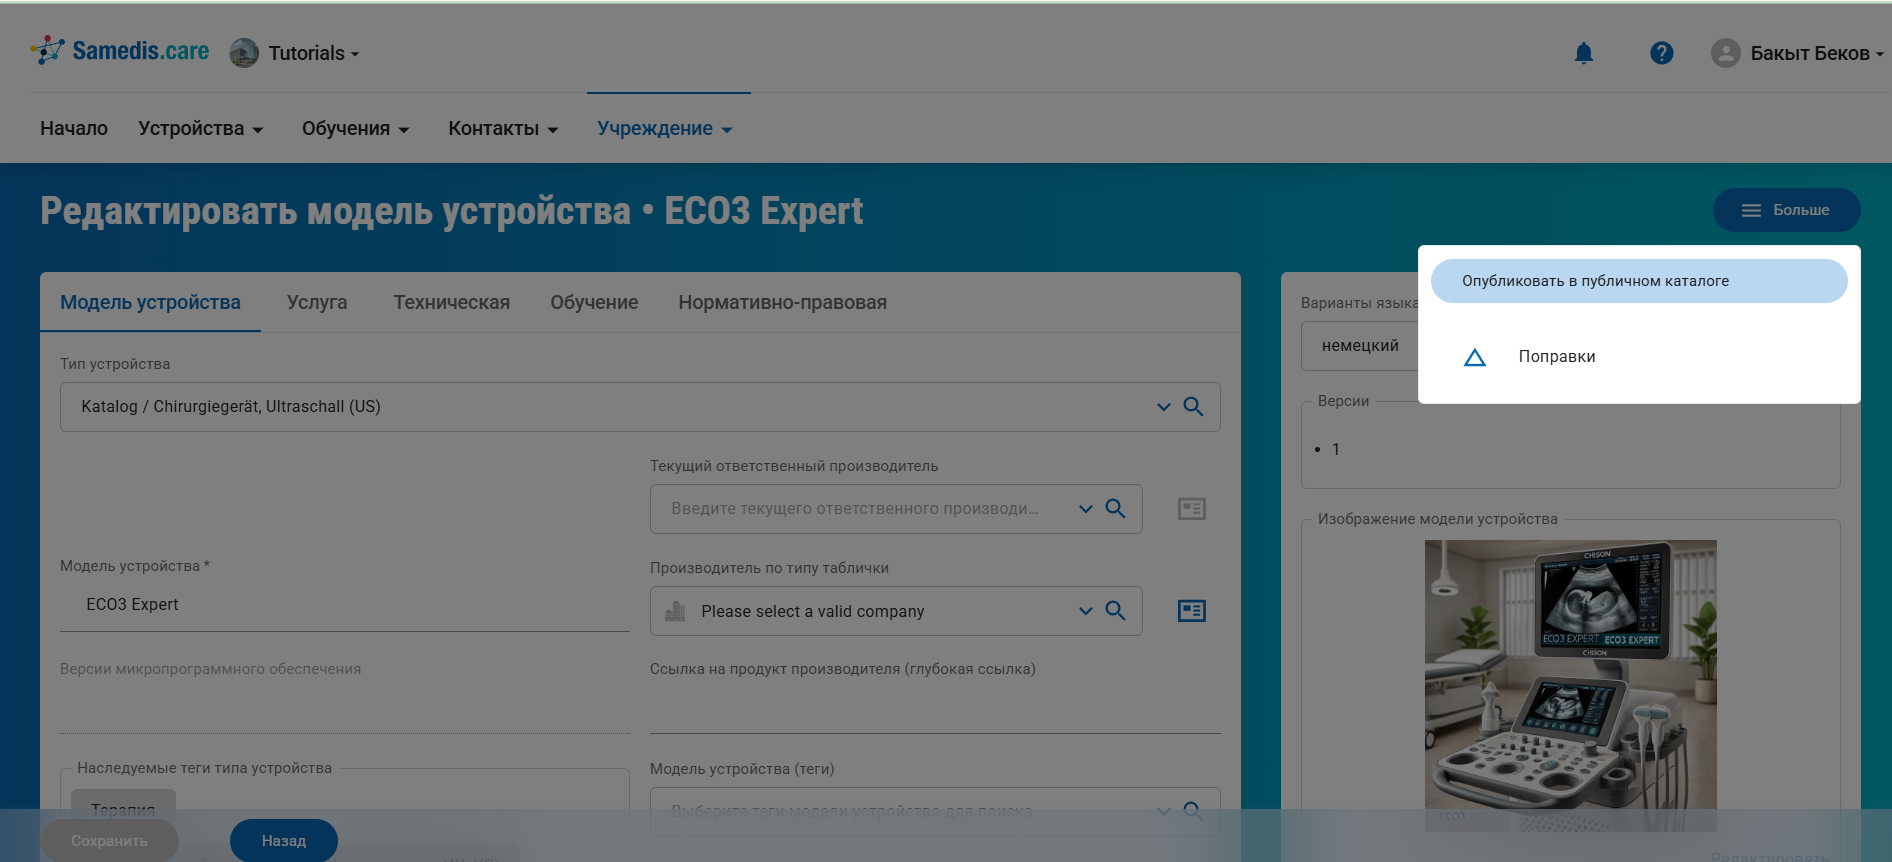Click the Версии микропрограммного обеспечения field
The image size is (1892, 862).
(x=345, y=709)
